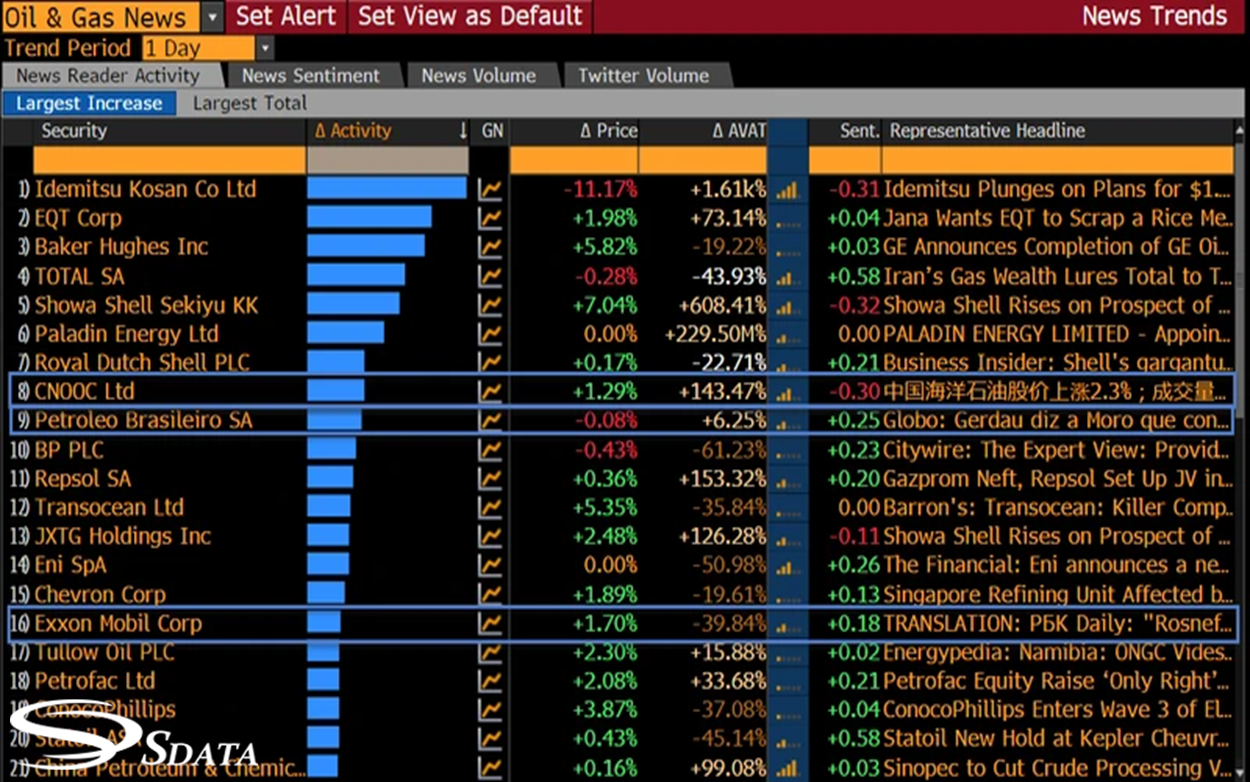The image size is (1250, 782).
Task: Click the Security column filter field
Action: 169,161
